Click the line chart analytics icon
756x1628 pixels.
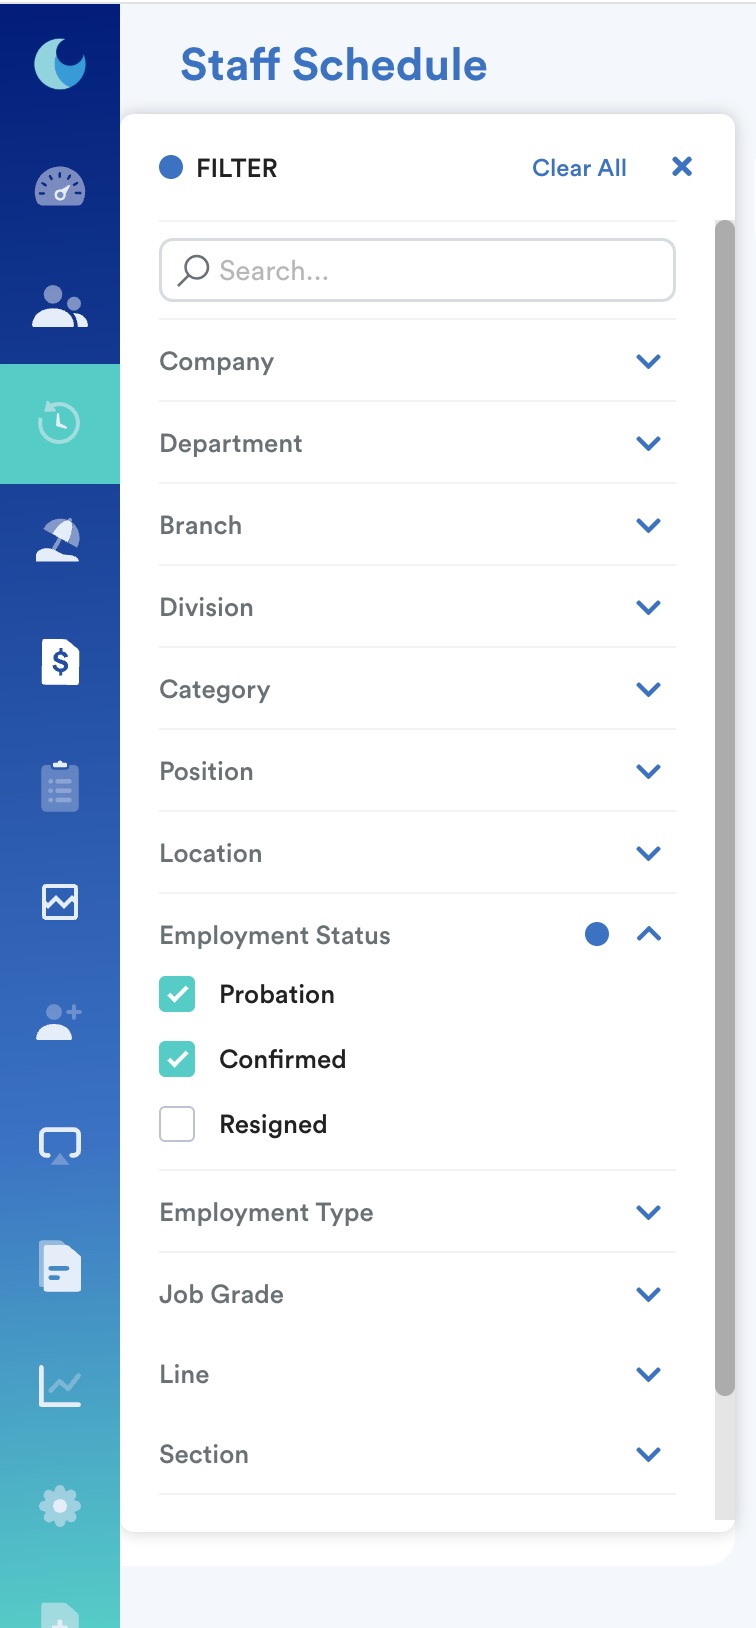[x=60, y=1385]
